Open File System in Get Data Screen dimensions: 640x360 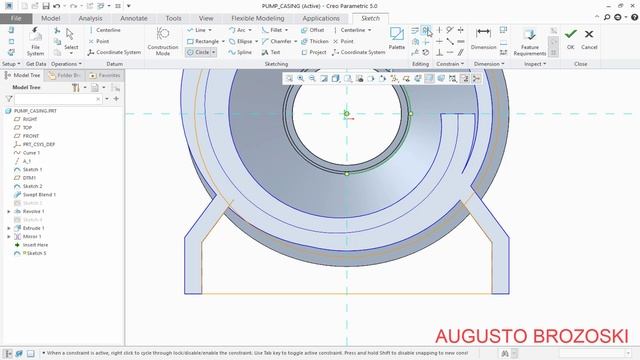[36, 42]
